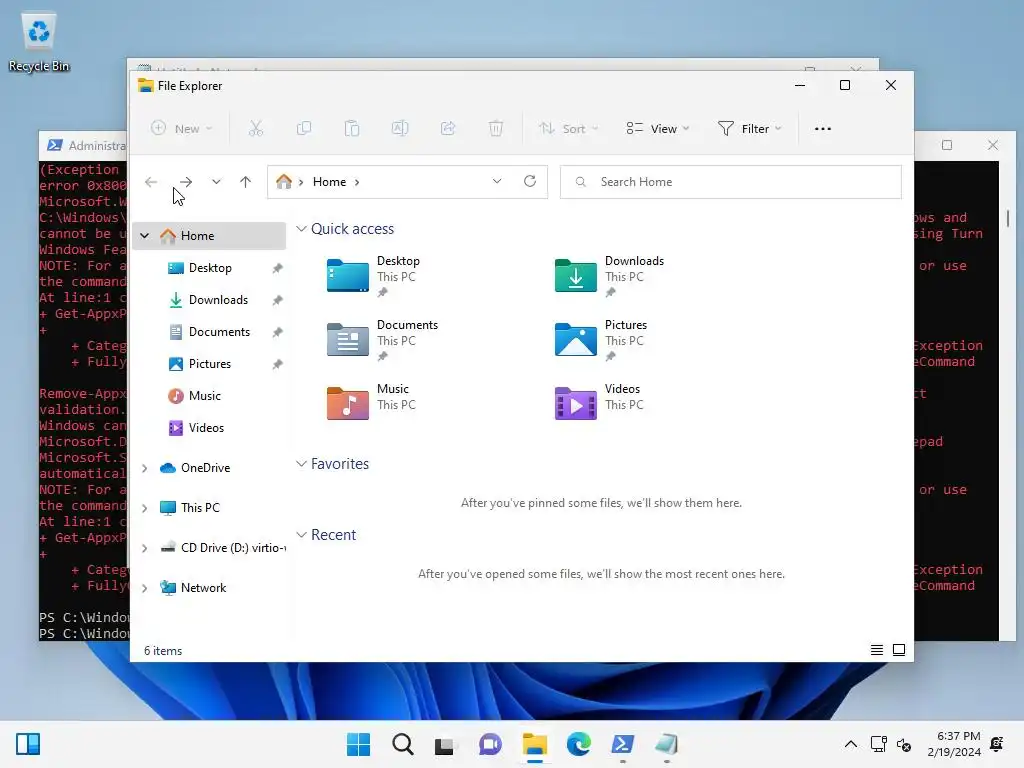Expand the This PC tree node
1024x768 pixels.
point(145,508)
